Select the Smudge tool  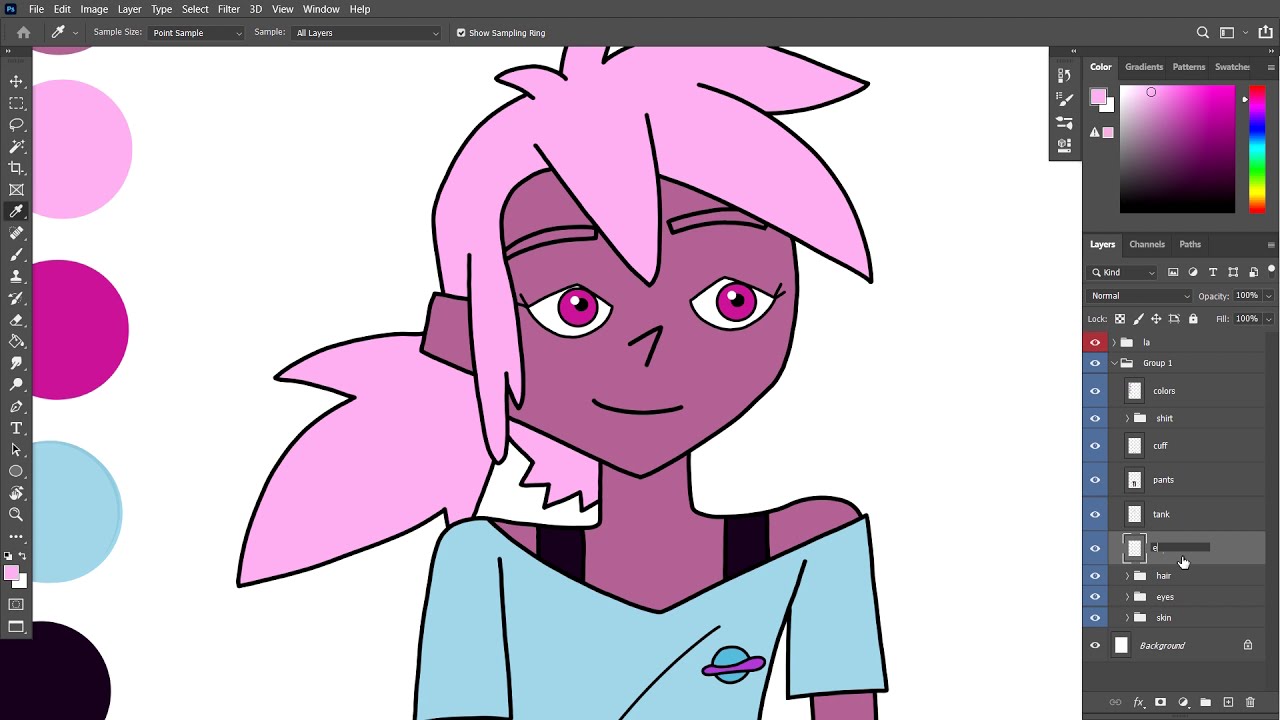pos(16,363)
